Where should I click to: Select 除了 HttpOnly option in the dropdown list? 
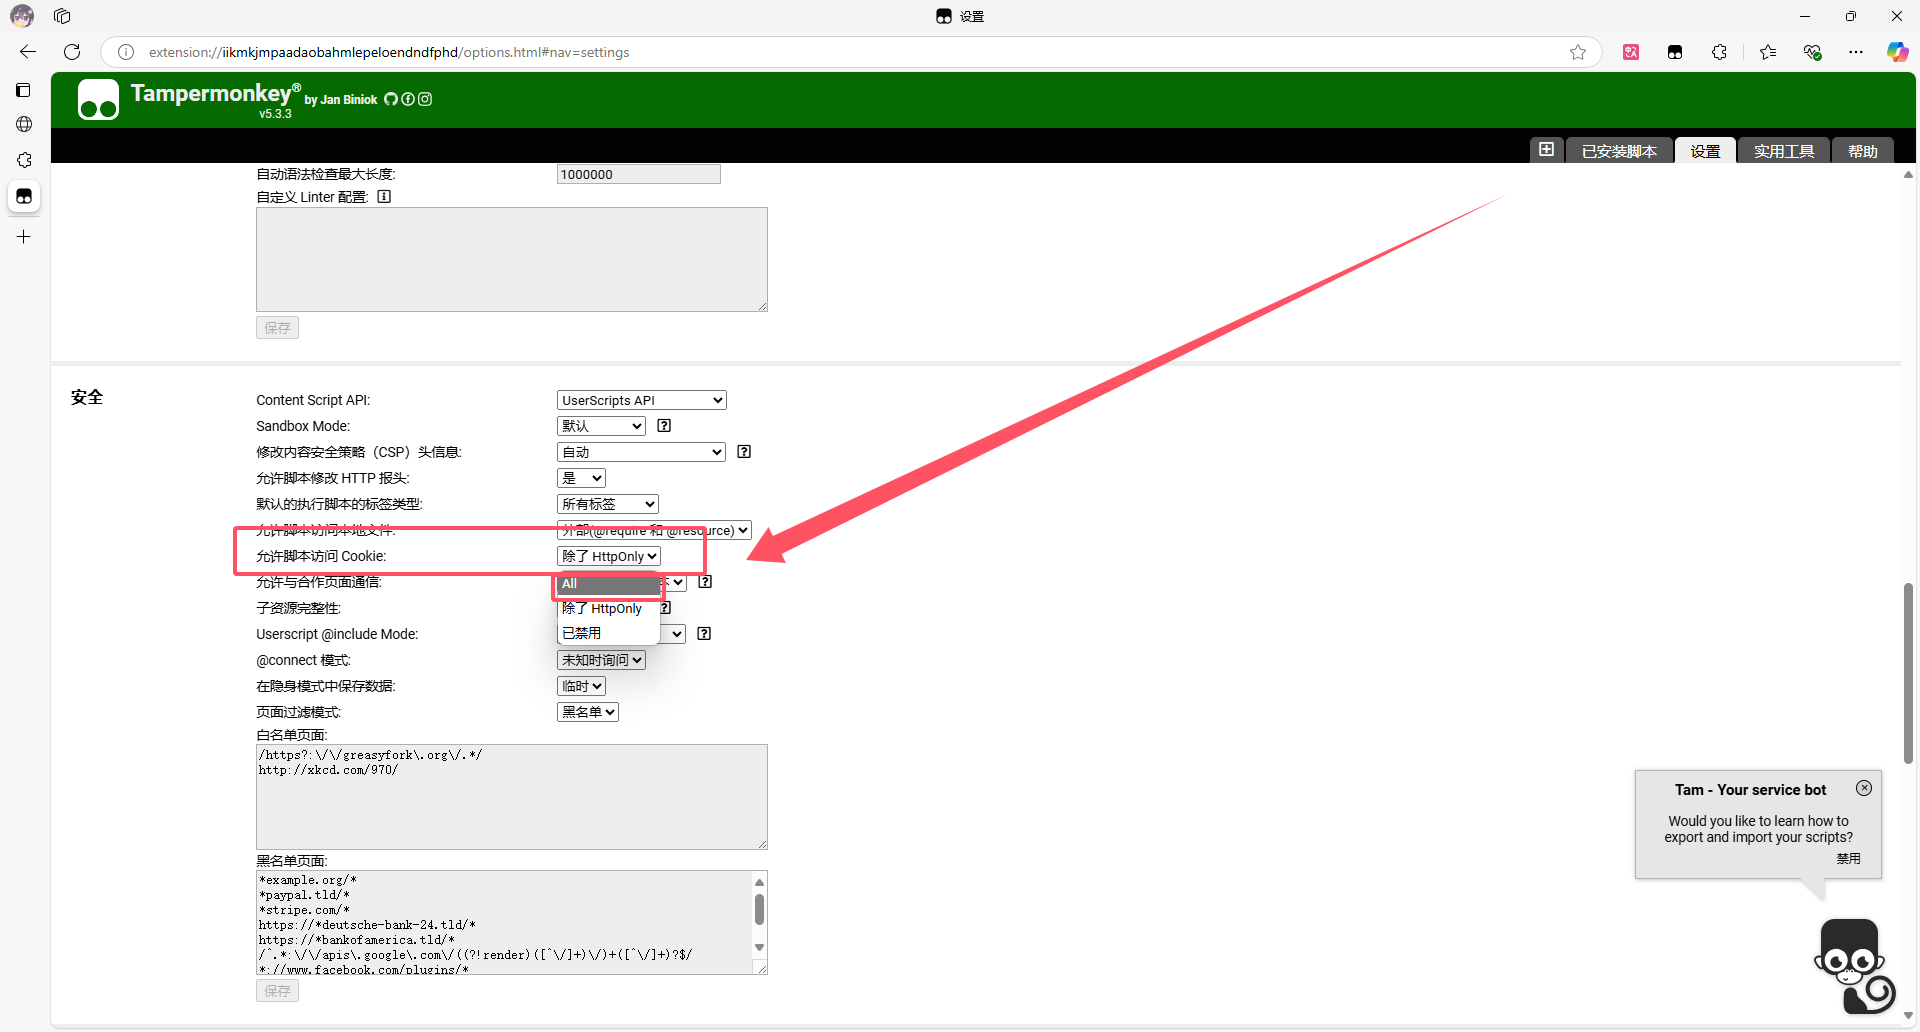608,608
